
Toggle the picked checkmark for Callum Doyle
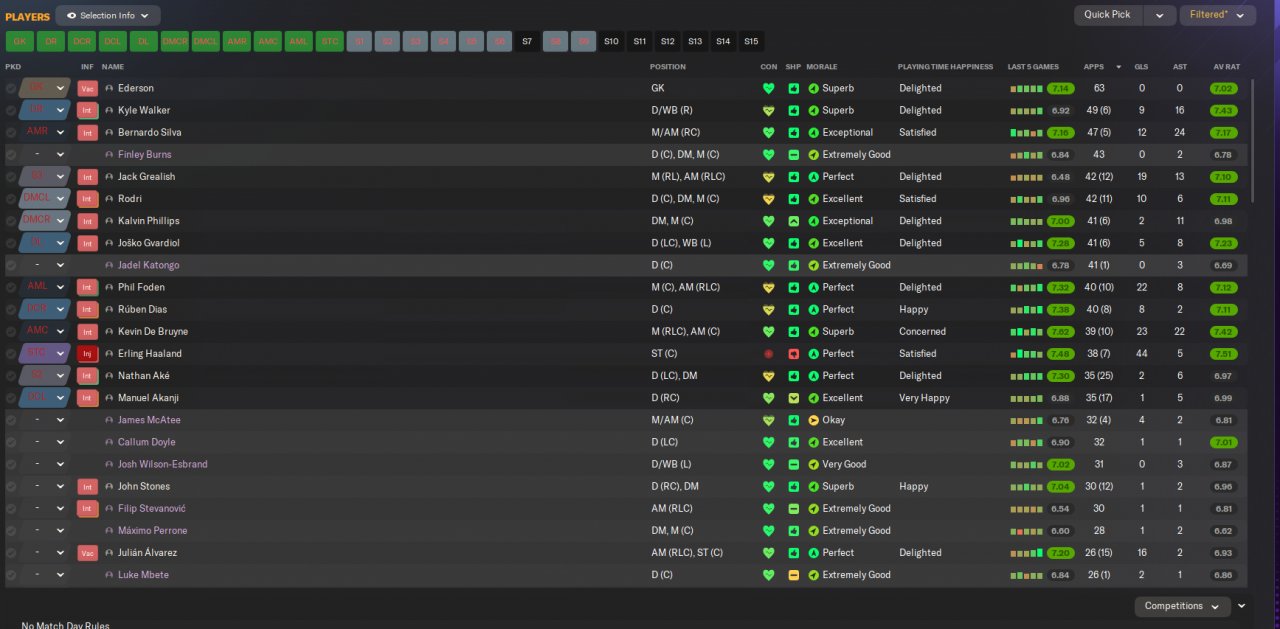pos(11,442)
